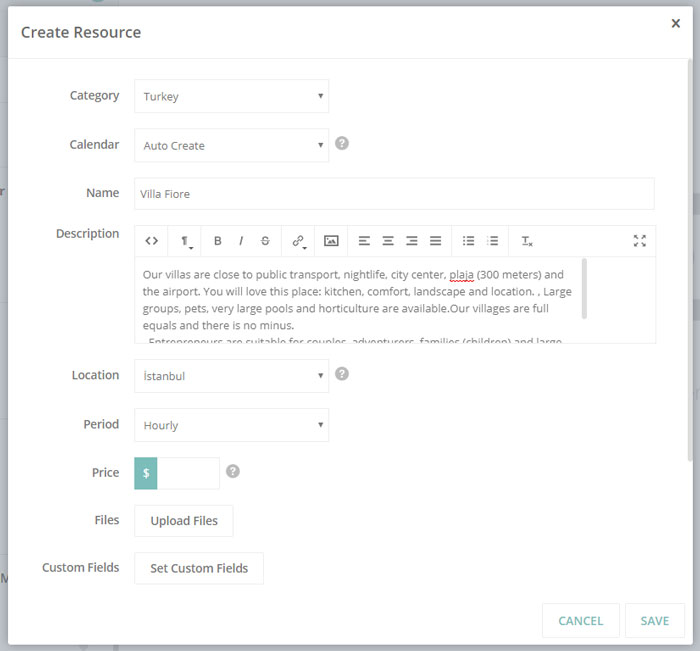Align description text to the left

[x=364, y=241]
